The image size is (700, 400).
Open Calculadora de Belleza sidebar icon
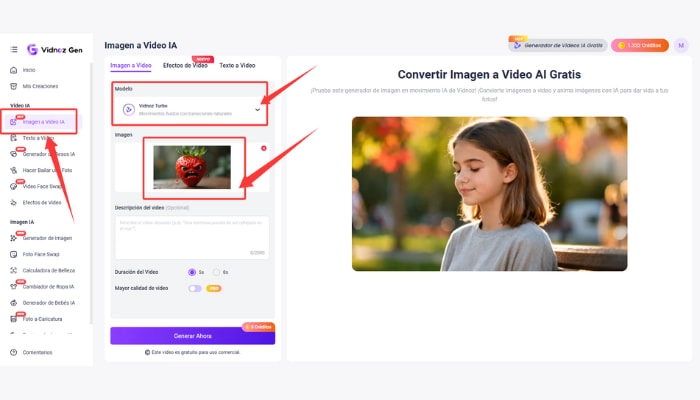pos(13,270)
